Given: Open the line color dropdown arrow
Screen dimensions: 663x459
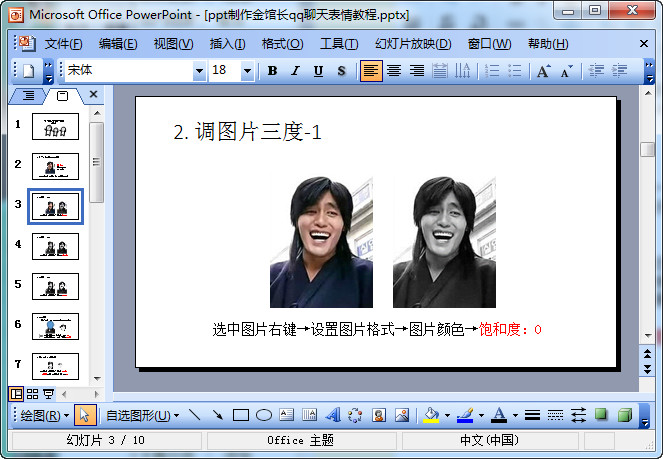Looking at the screenshot, I should (x=481, y=415).
